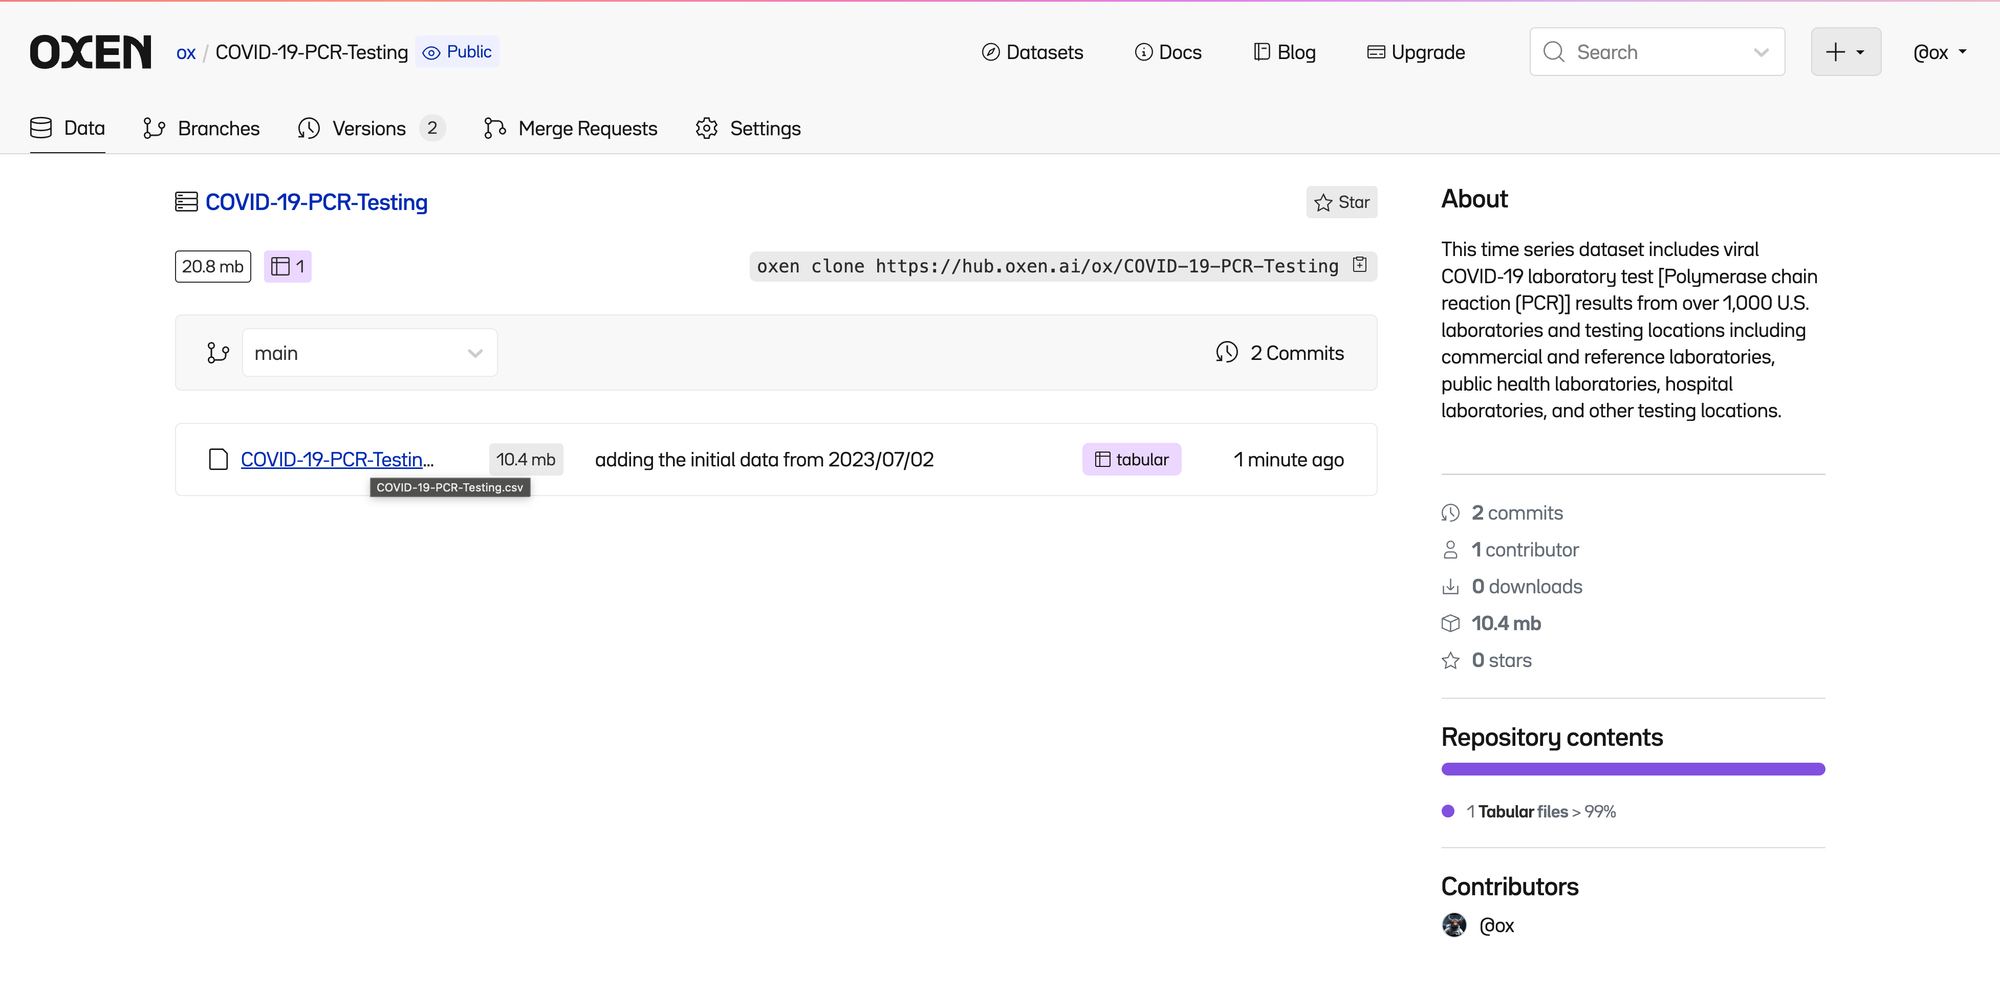Open the Docs link
Image resolution: width=2000 pixels, height=985 pixels.
[1168, 52]
